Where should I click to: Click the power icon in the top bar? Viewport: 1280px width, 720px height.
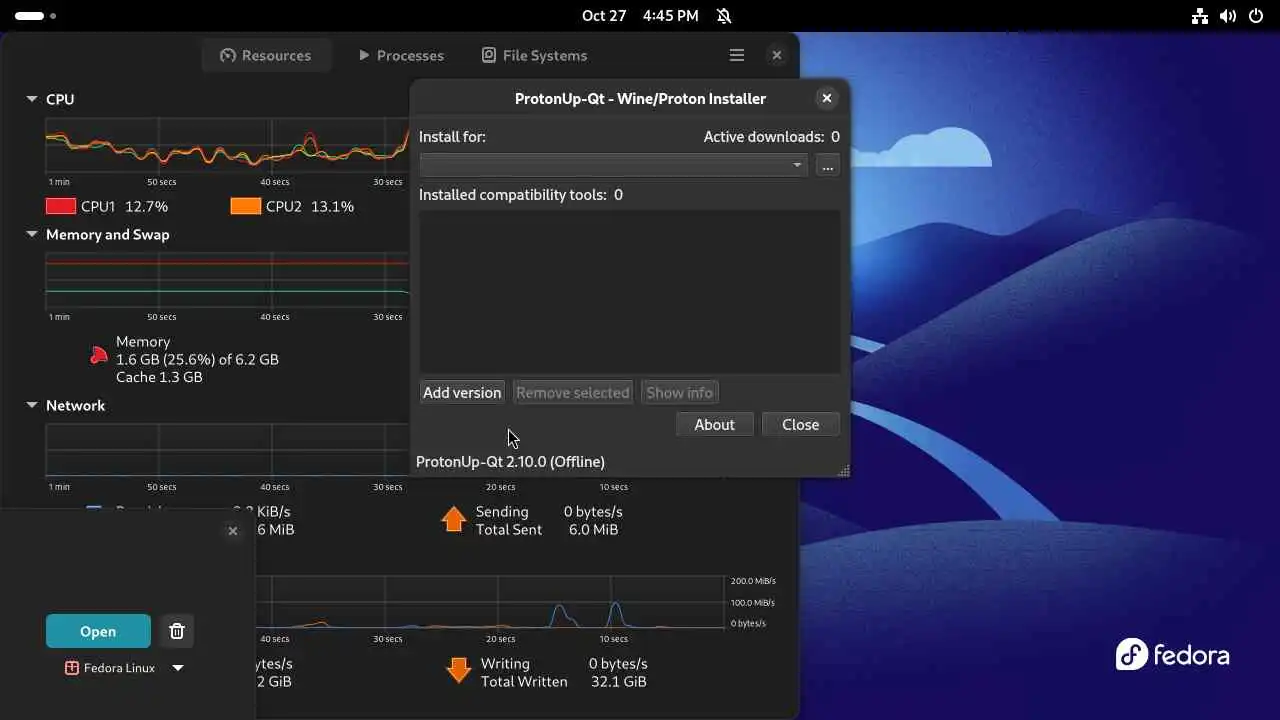(x=1256, y=16)
